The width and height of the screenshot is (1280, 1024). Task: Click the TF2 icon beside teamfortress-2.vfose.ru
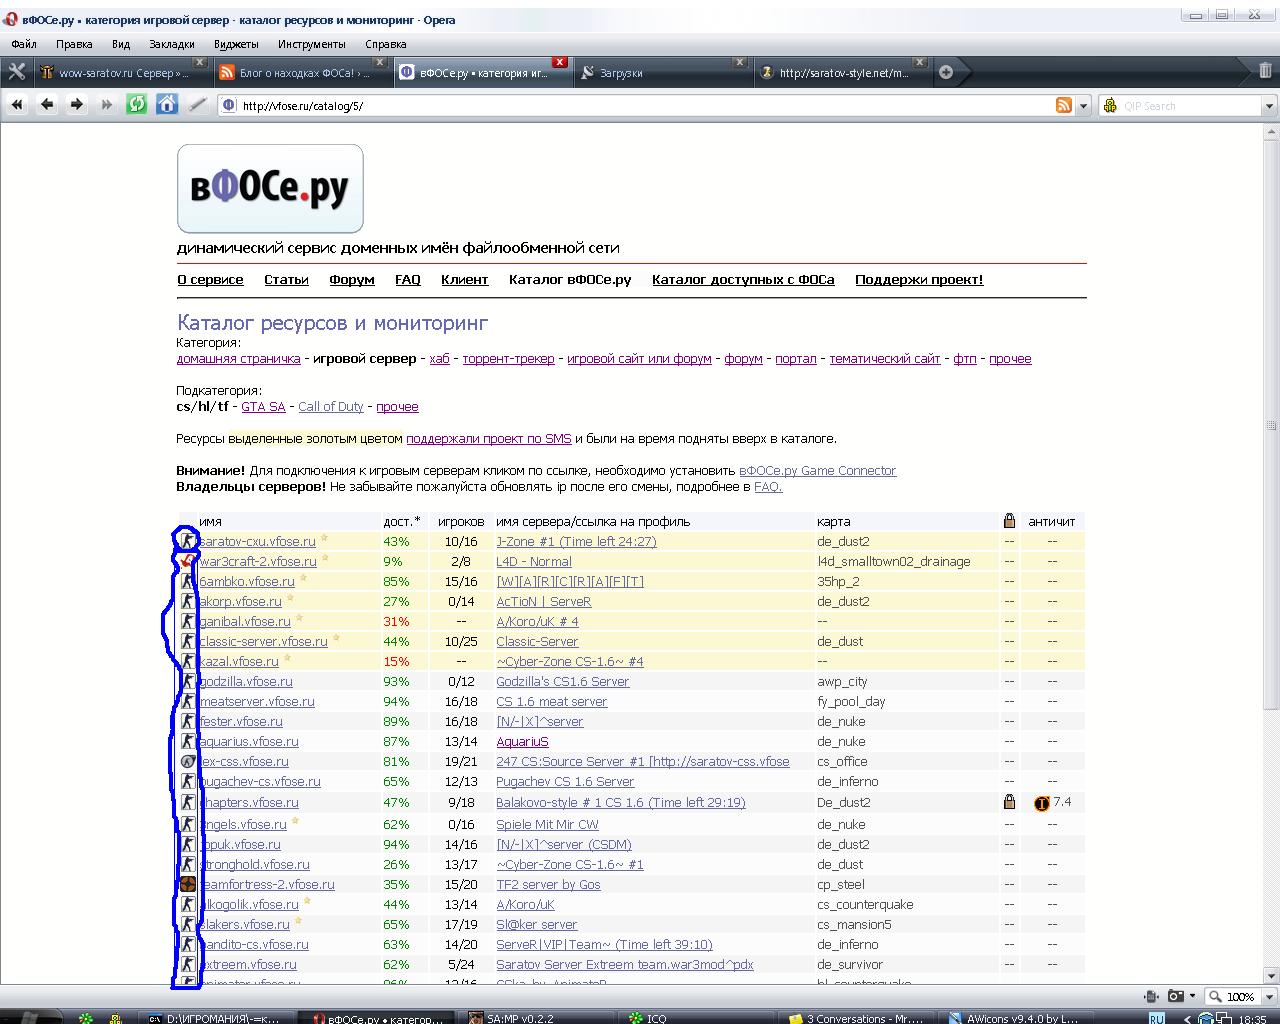point(187,884)
